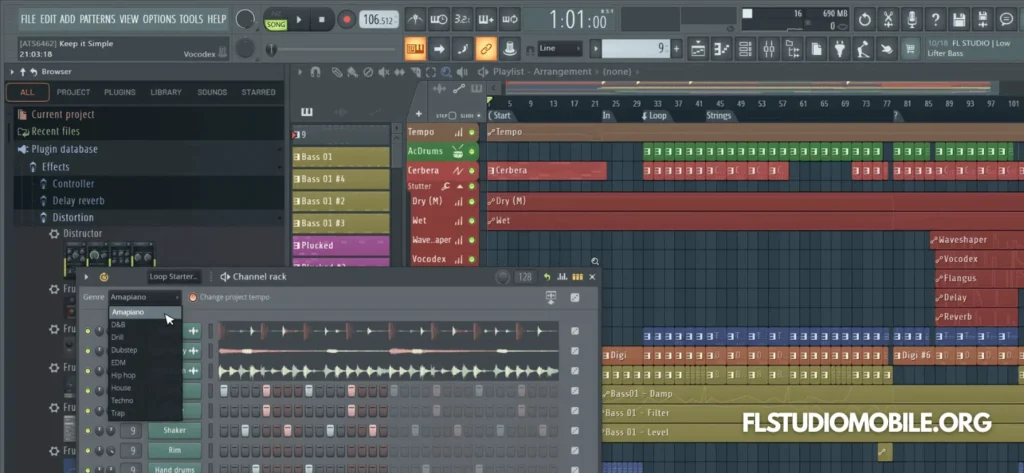Toggle SONG mode in the transport
Screen dimensions: 1024x473
click(x=276, y=24)
